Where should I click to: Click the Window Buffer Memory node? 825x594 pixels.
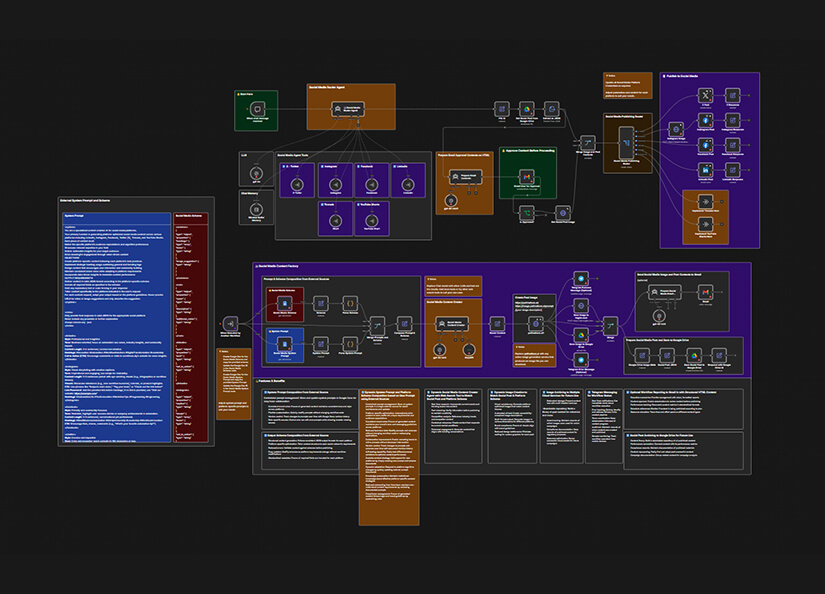coord(256,209)
